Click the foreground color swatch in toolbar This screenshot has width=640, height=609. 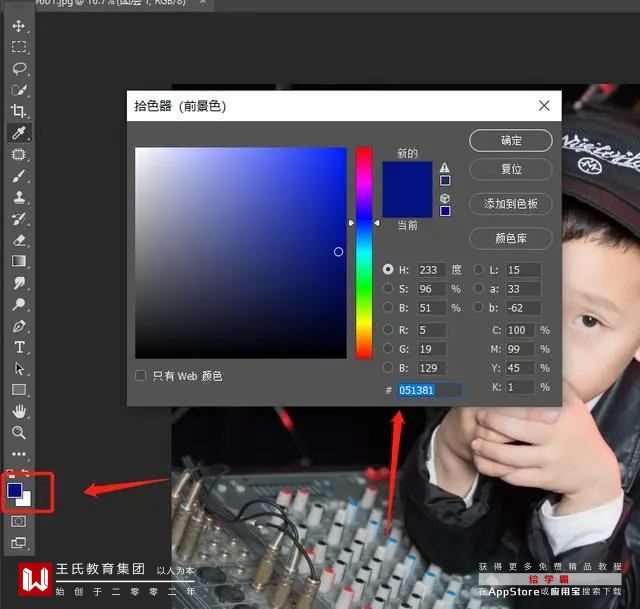click(15, 490)
